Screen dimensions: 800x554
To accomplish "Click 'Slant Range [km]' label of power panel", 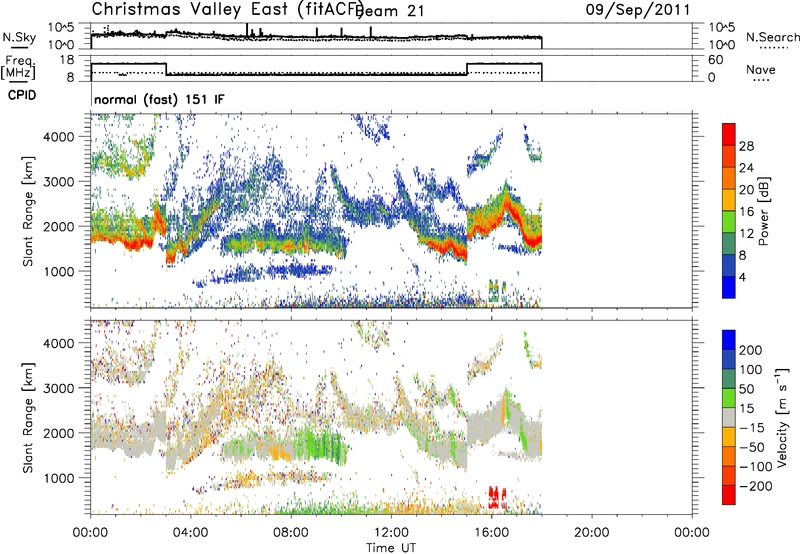I will click(x=28, y=212).
